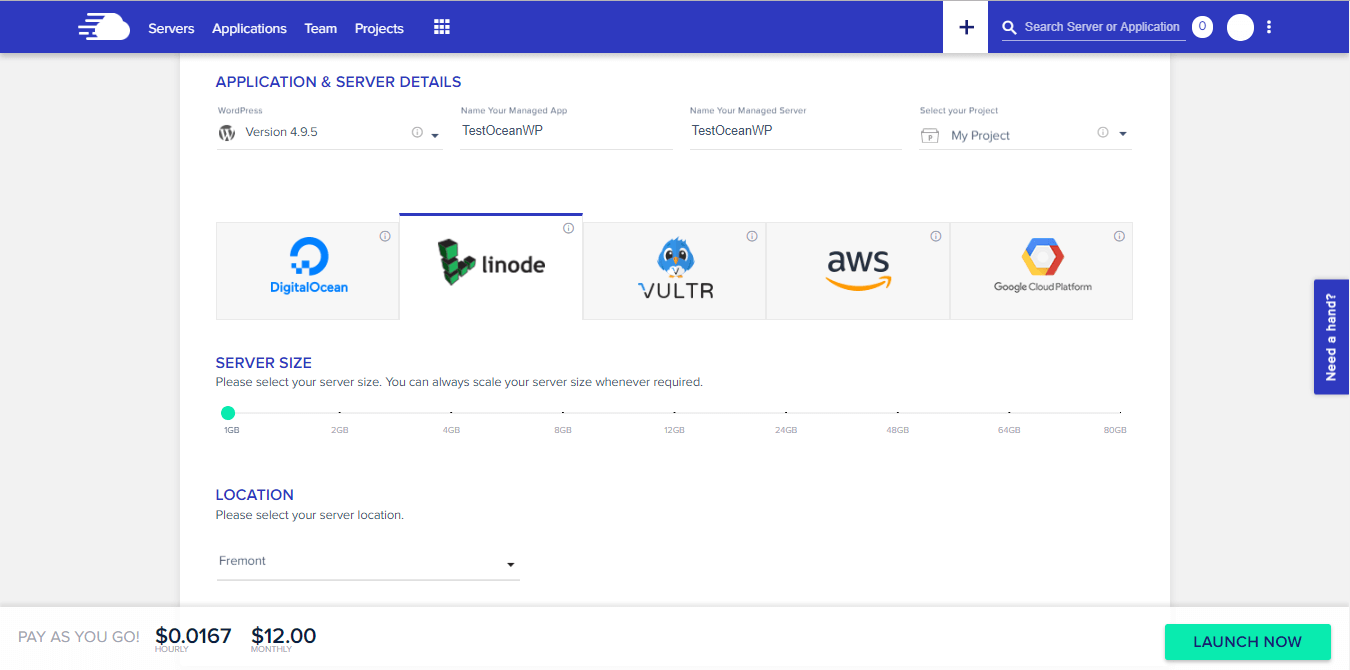Open the Need a hand? side tab
The width and height of the screenshot is (1350, 670).
pos(1331,337)
